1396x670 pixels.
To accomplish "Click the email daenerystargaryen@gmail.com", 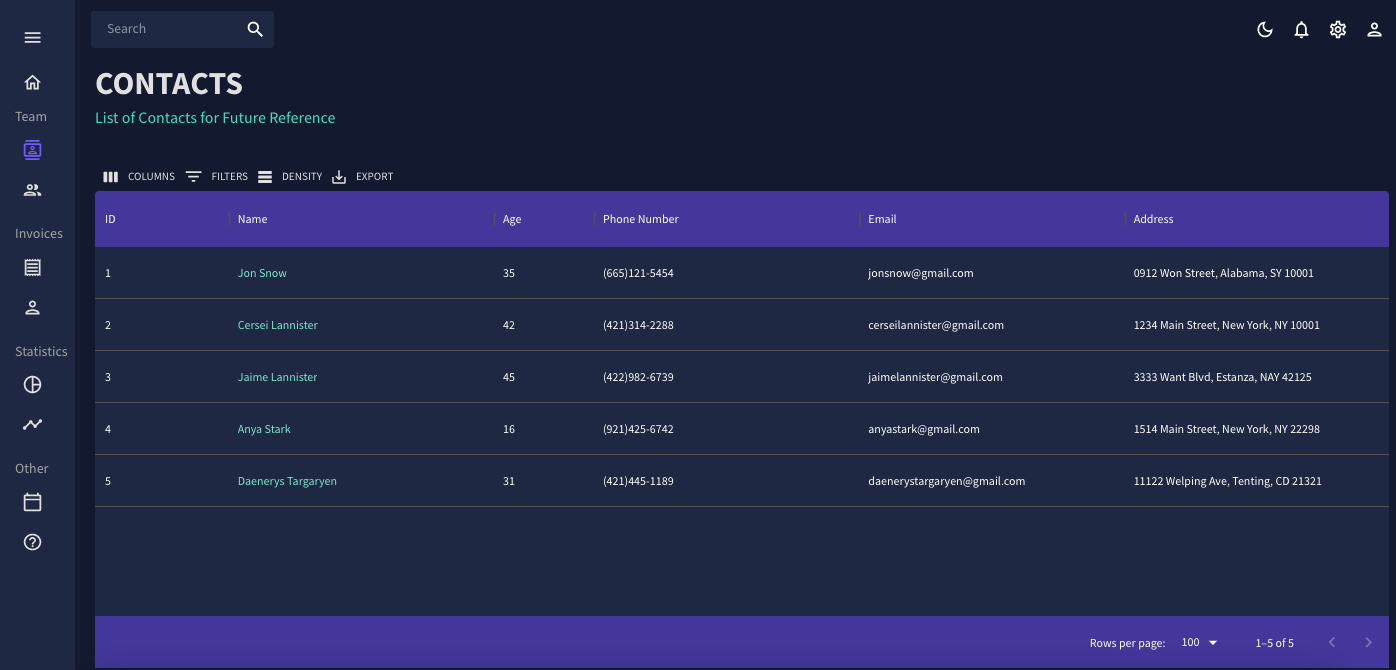I will point(947,481).
